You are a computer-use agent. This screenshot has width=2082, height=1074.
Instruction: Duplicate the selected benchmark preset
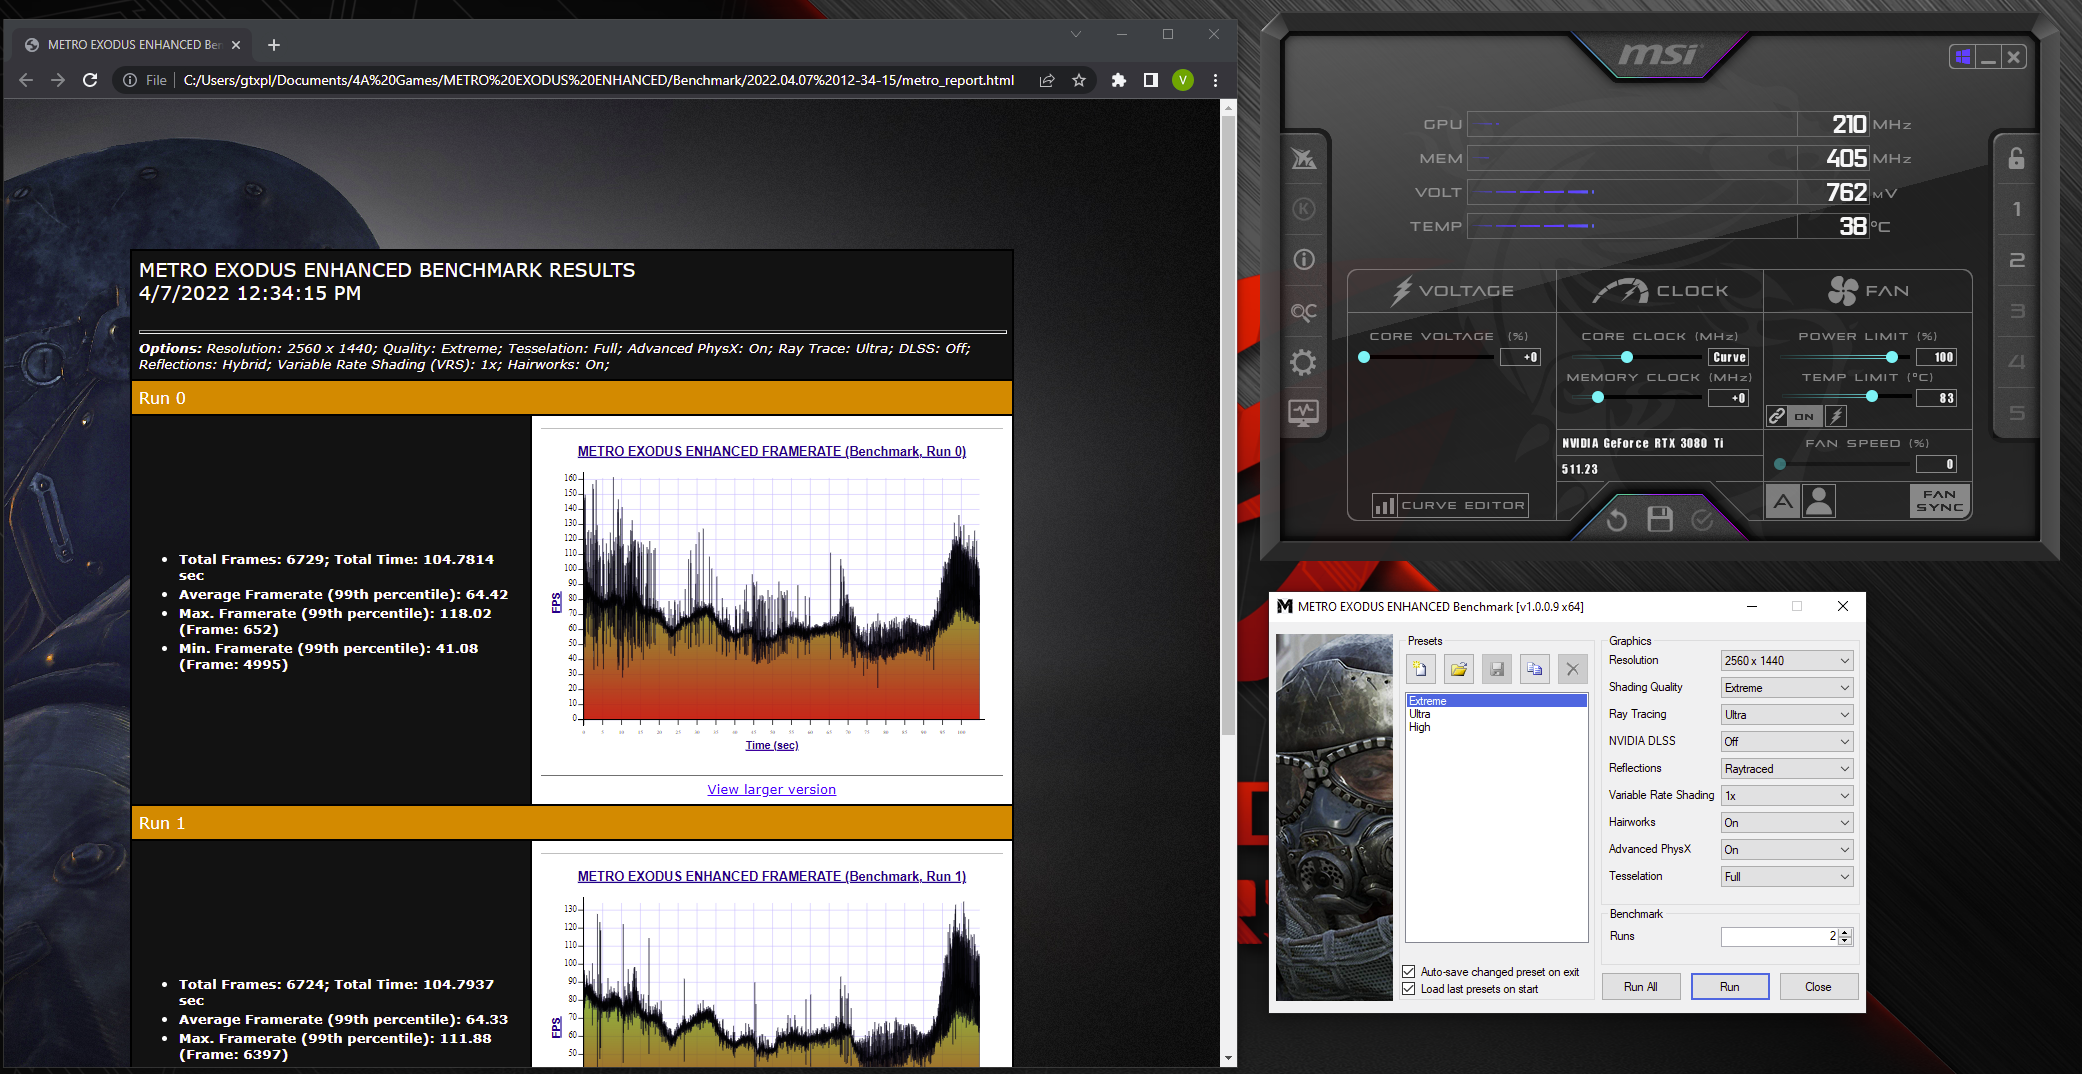(x=1535, y=669)
